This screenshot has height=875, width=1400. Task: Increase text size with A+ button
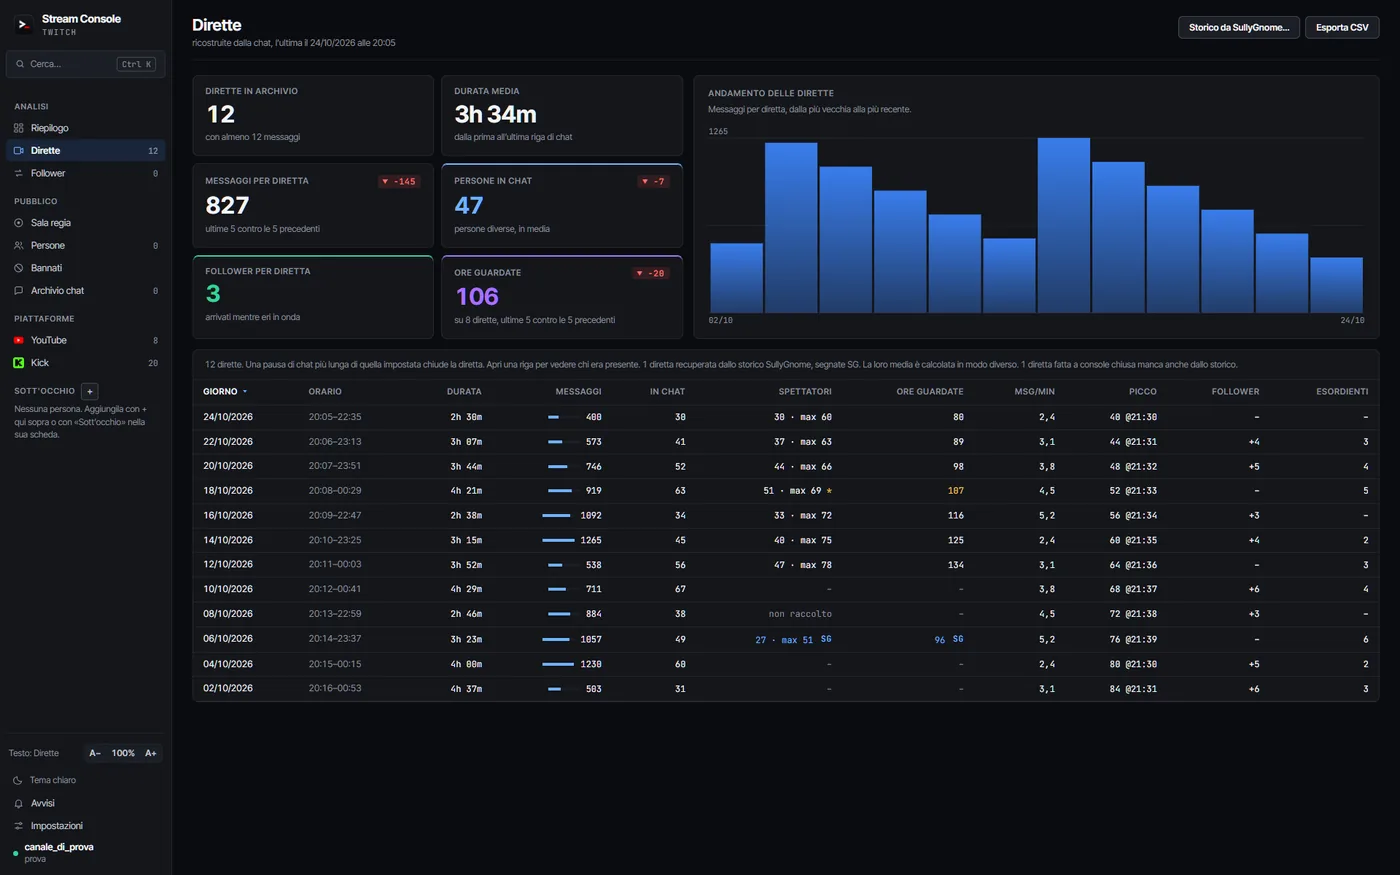[151, 753]
